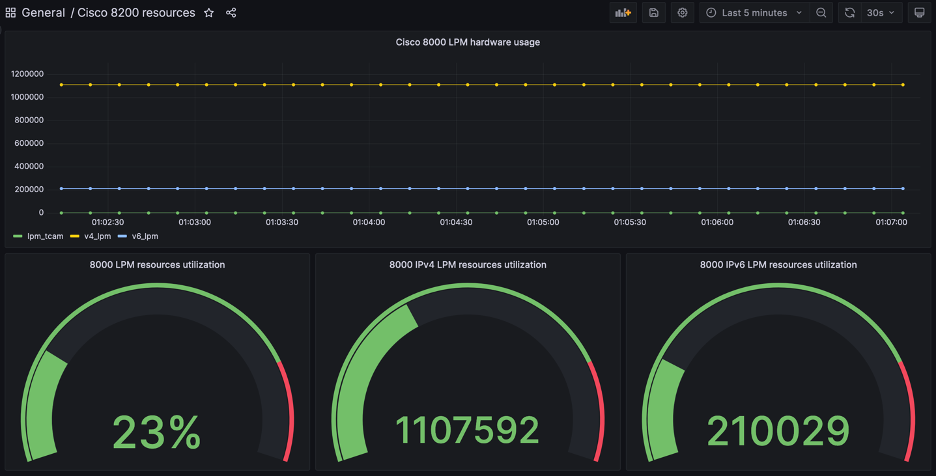Click the 1200000 y-axis label

27,74
